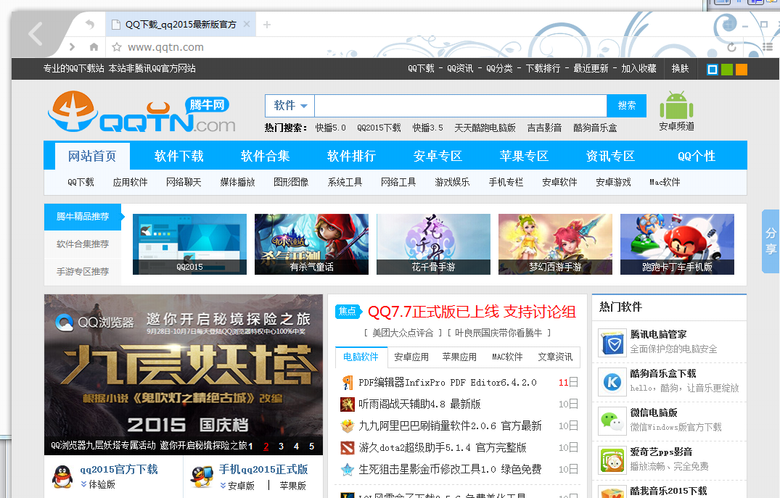Open 腾讯电脑管家 shield icon

pyautogui.click(x=612, y=343)
